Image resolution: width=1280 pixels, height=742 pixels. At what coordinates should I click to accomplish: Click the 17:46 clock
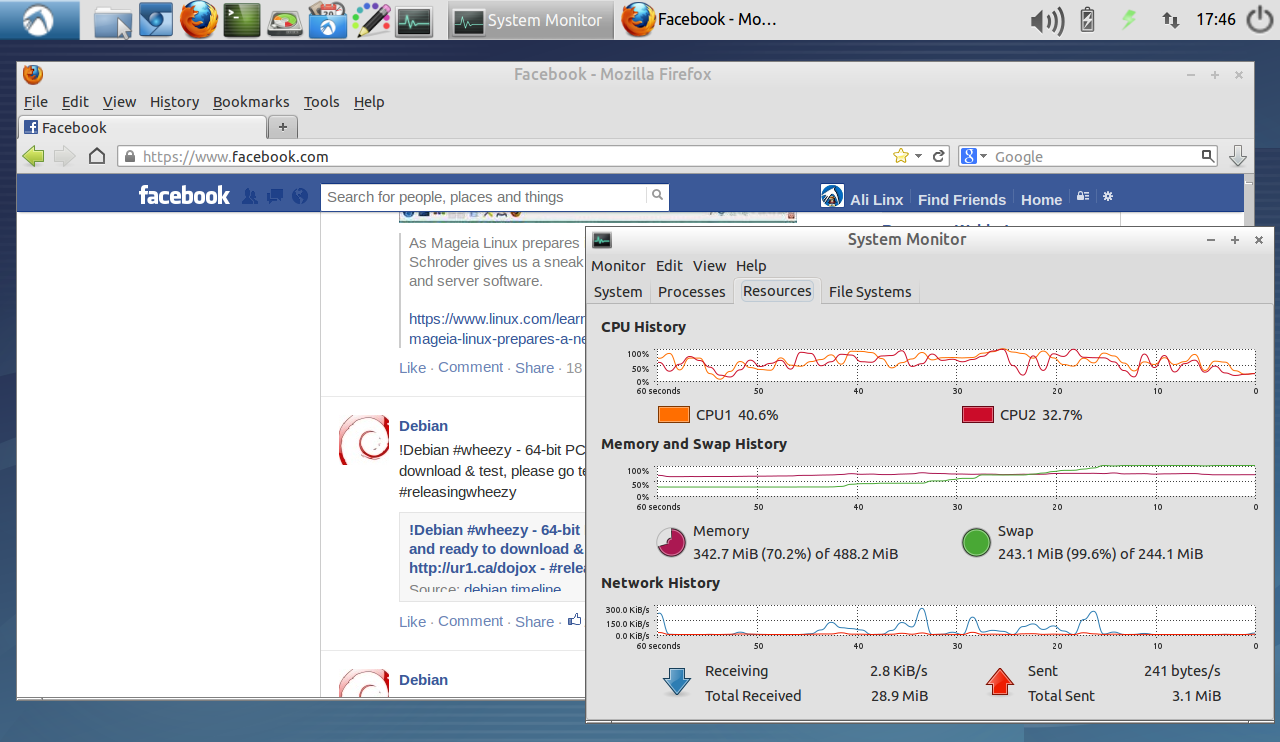1216,20
